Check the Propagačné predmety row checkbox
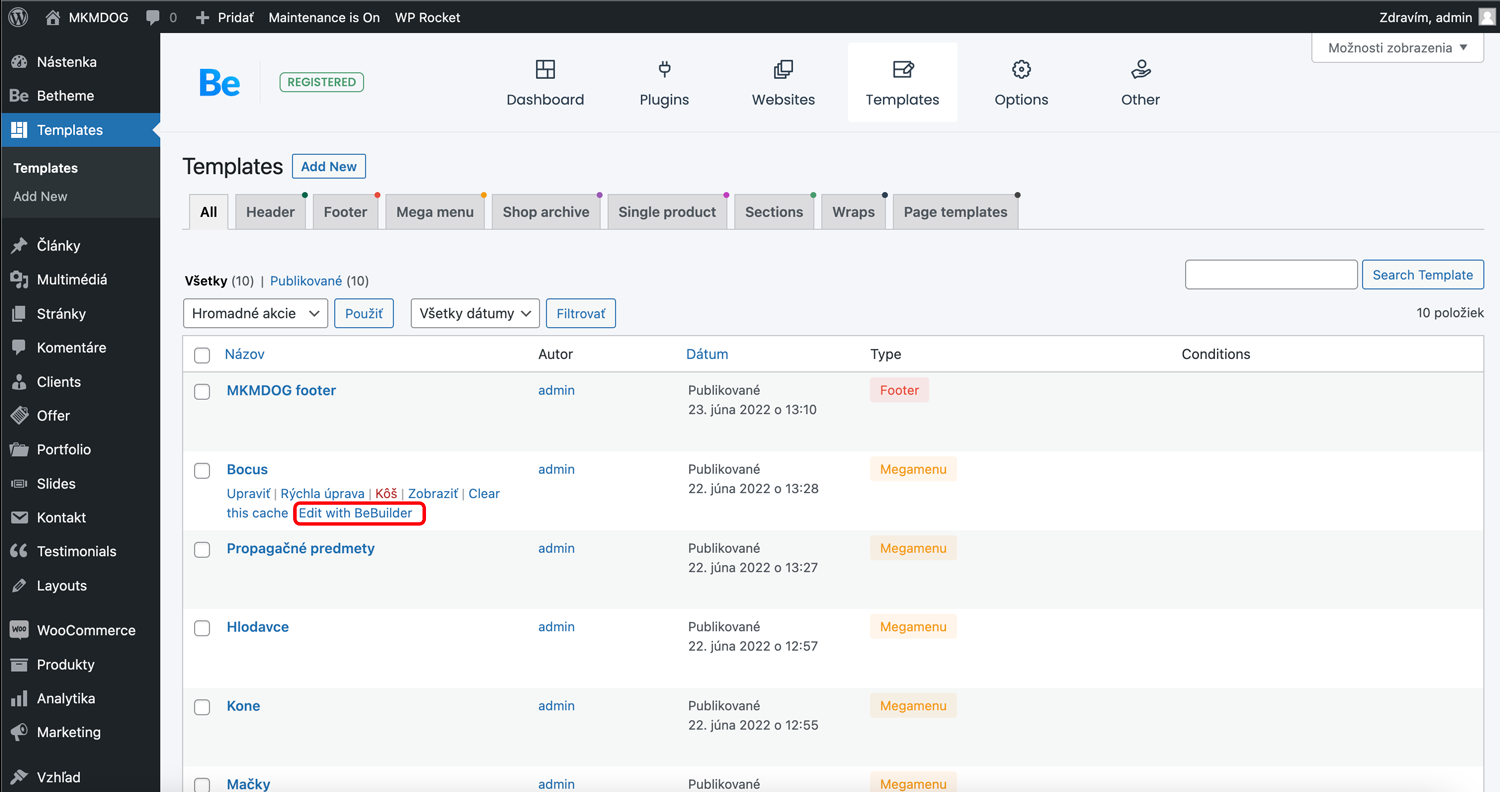 [x=202, y=549]
